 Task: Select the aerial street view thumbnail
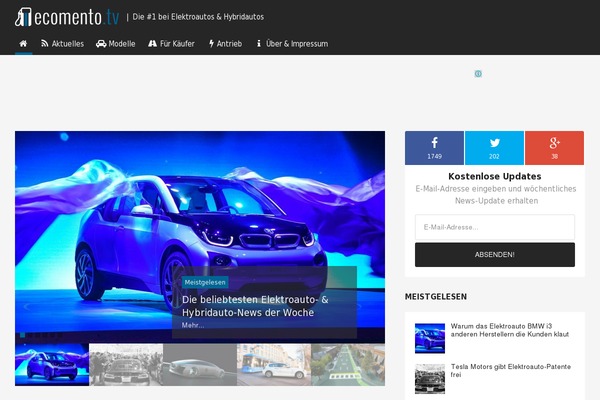click(x=348, y=364)
